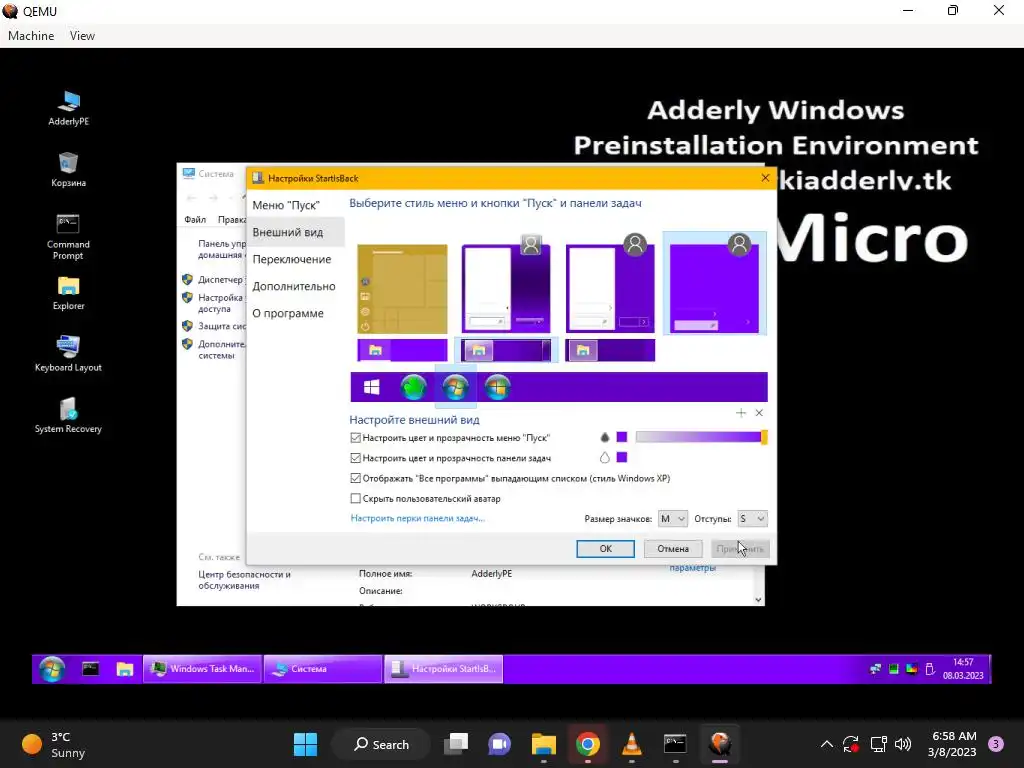Image resolution: width=1024 pixels, height=768 pixels.
Task: Open the Отступы dropdown
Action: [x=752, y=519]
